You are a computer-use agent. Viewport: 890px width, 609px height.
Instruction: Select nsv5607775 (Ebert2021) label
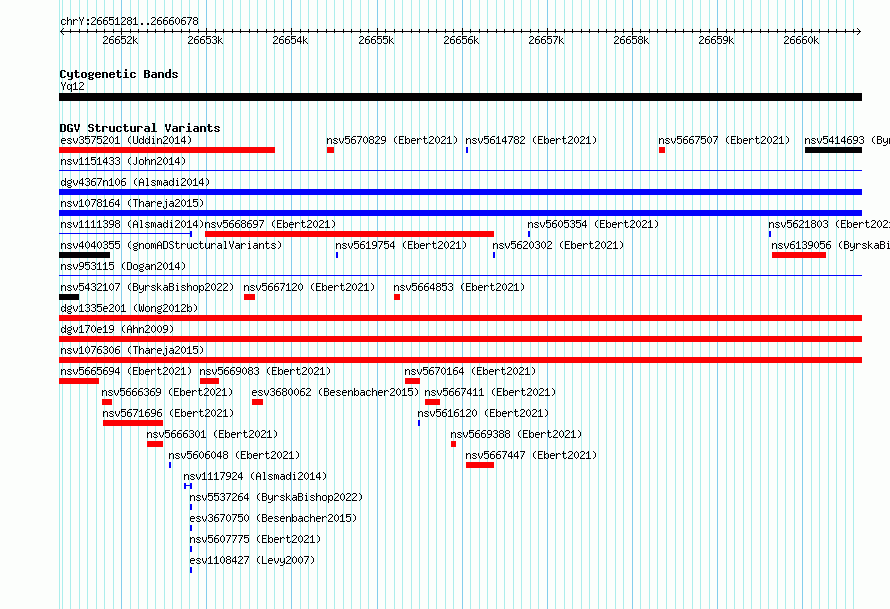pos(255,539)
